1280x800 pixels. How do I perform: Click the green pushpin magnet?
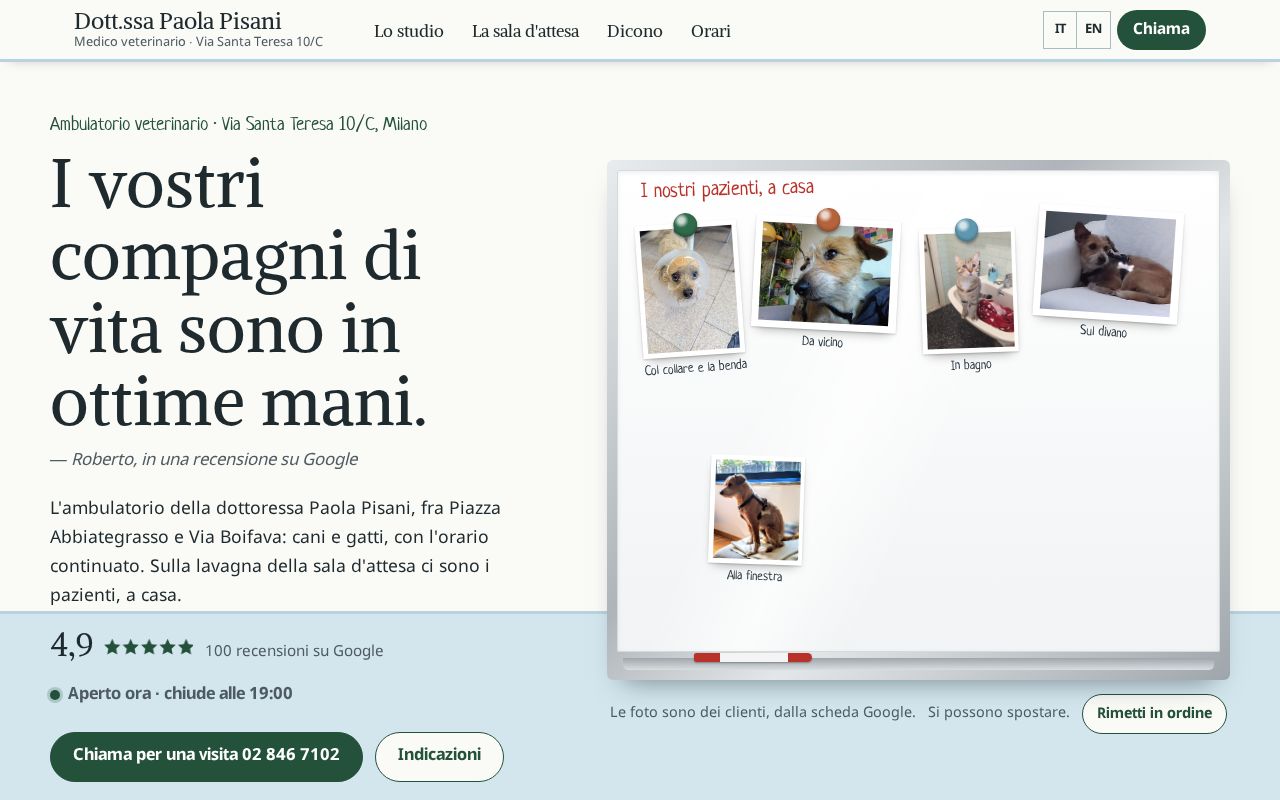pyautogui.click(x=685, y=225)
